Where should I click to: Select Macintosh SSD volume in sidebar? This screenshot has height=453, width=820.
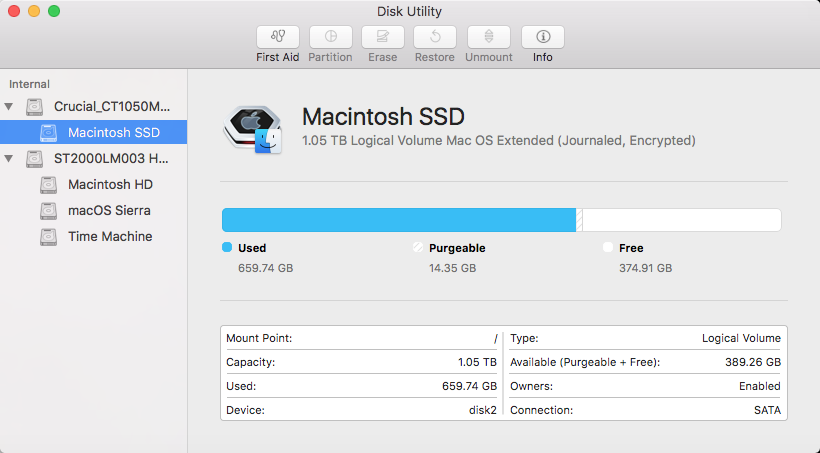coord(93,133)
